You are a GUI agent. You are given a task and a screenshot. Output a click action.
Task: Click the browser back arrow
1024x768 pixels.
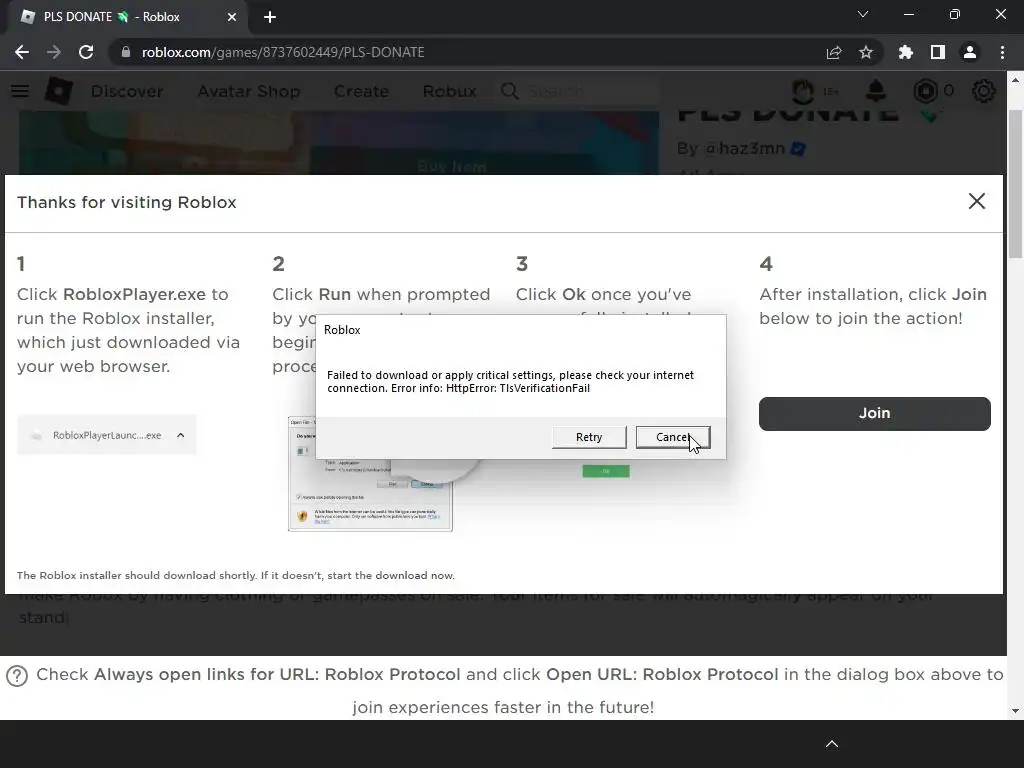22,52
